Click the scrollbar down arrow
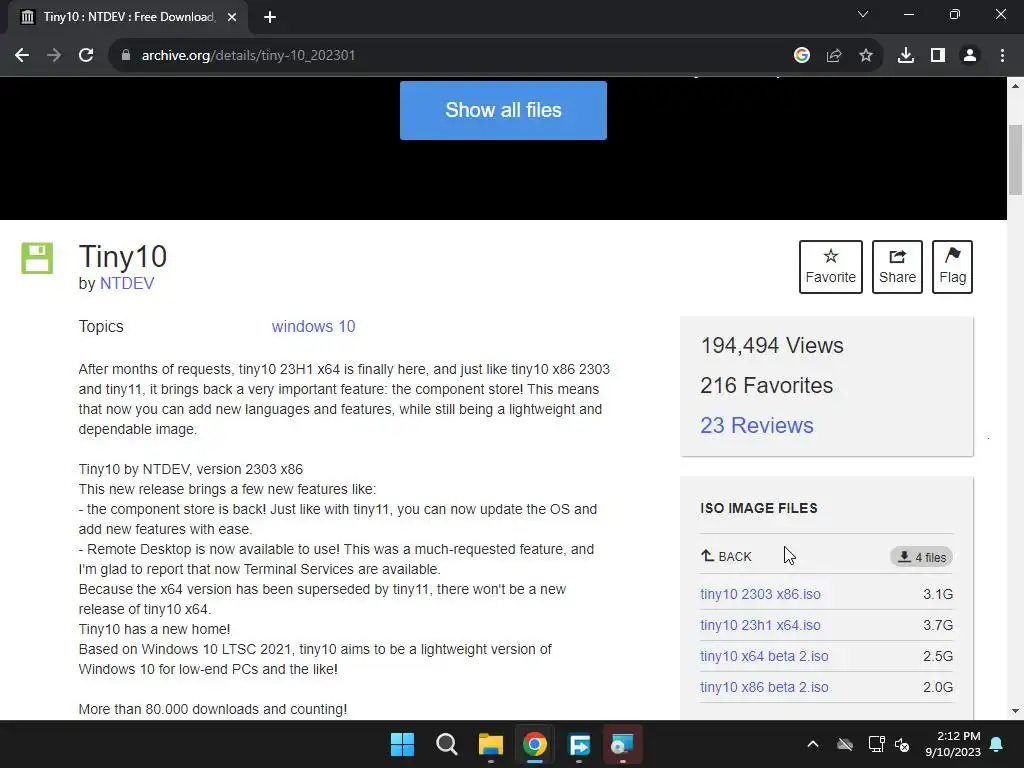The image size is (1024, 768). click(x=1016, y=711)
